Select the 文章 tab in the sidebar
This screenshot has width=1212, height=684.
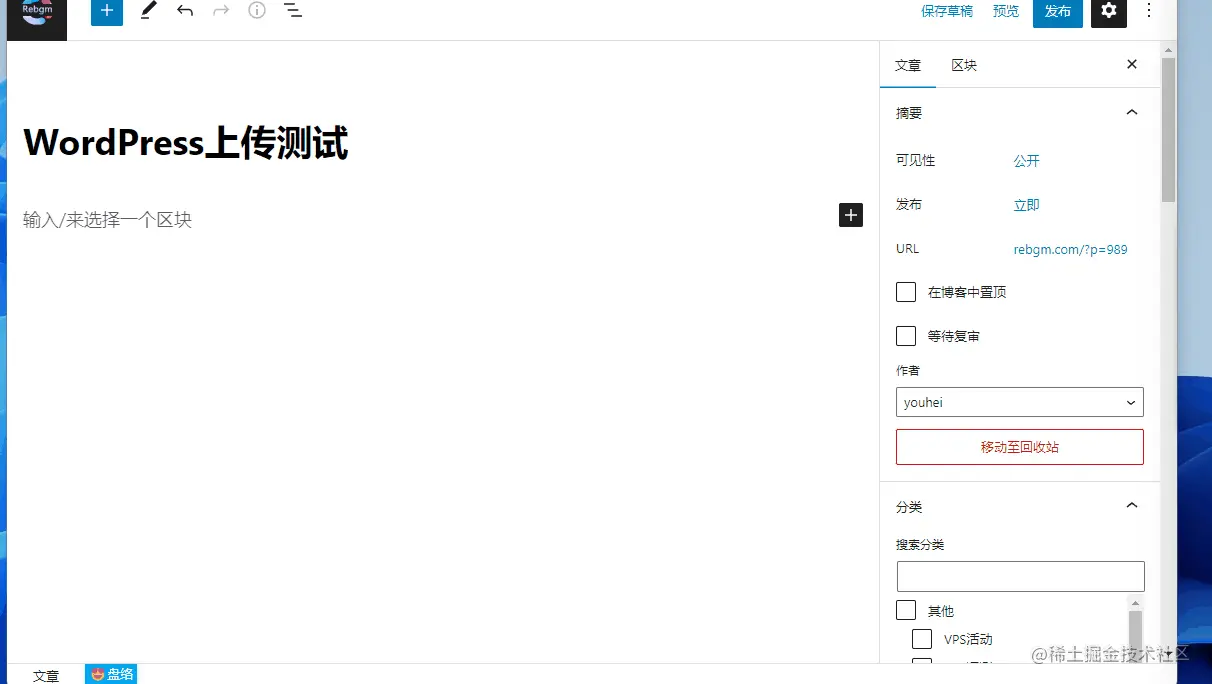pos(908,65)
